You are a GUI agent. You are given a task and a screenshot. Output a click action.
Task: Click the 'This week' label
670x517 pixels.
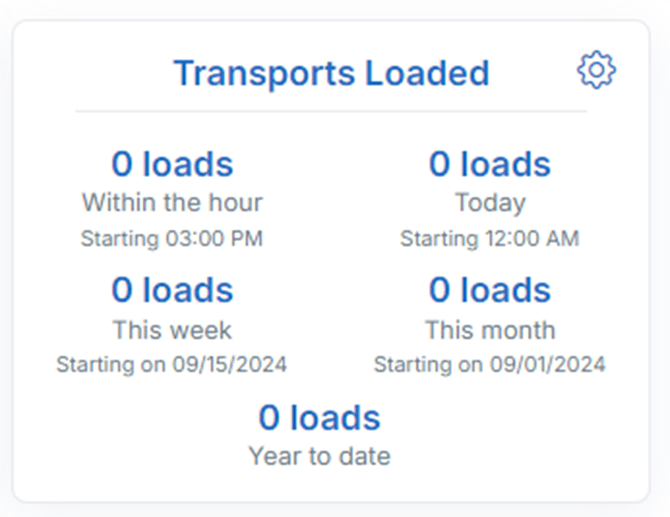tap(172, 330)
